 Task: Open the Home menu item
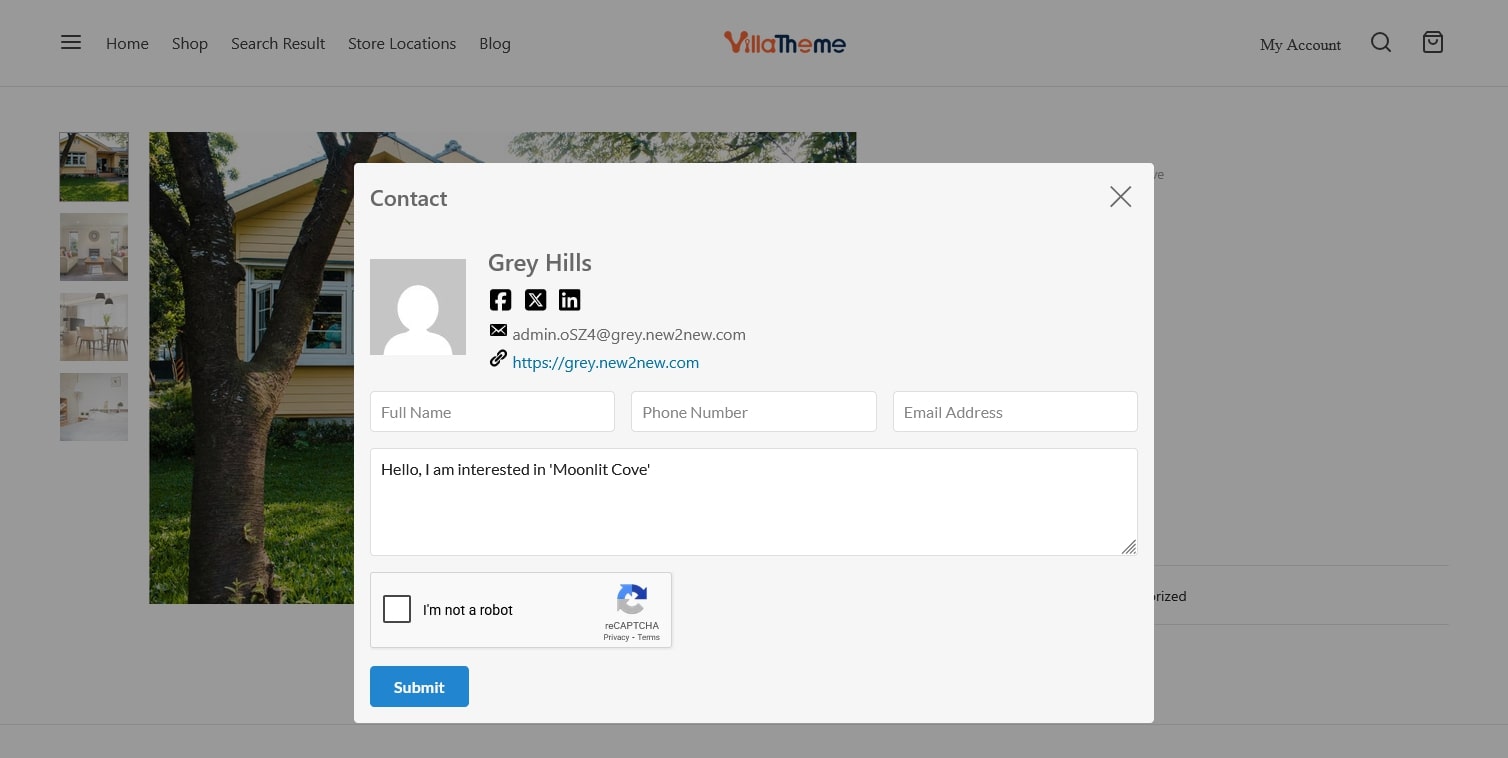point(127,44)
